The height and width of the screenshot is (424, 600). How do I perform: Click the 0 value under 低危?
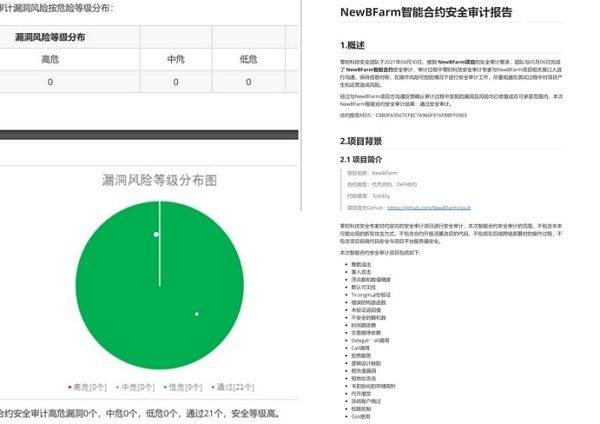(248, 82)
